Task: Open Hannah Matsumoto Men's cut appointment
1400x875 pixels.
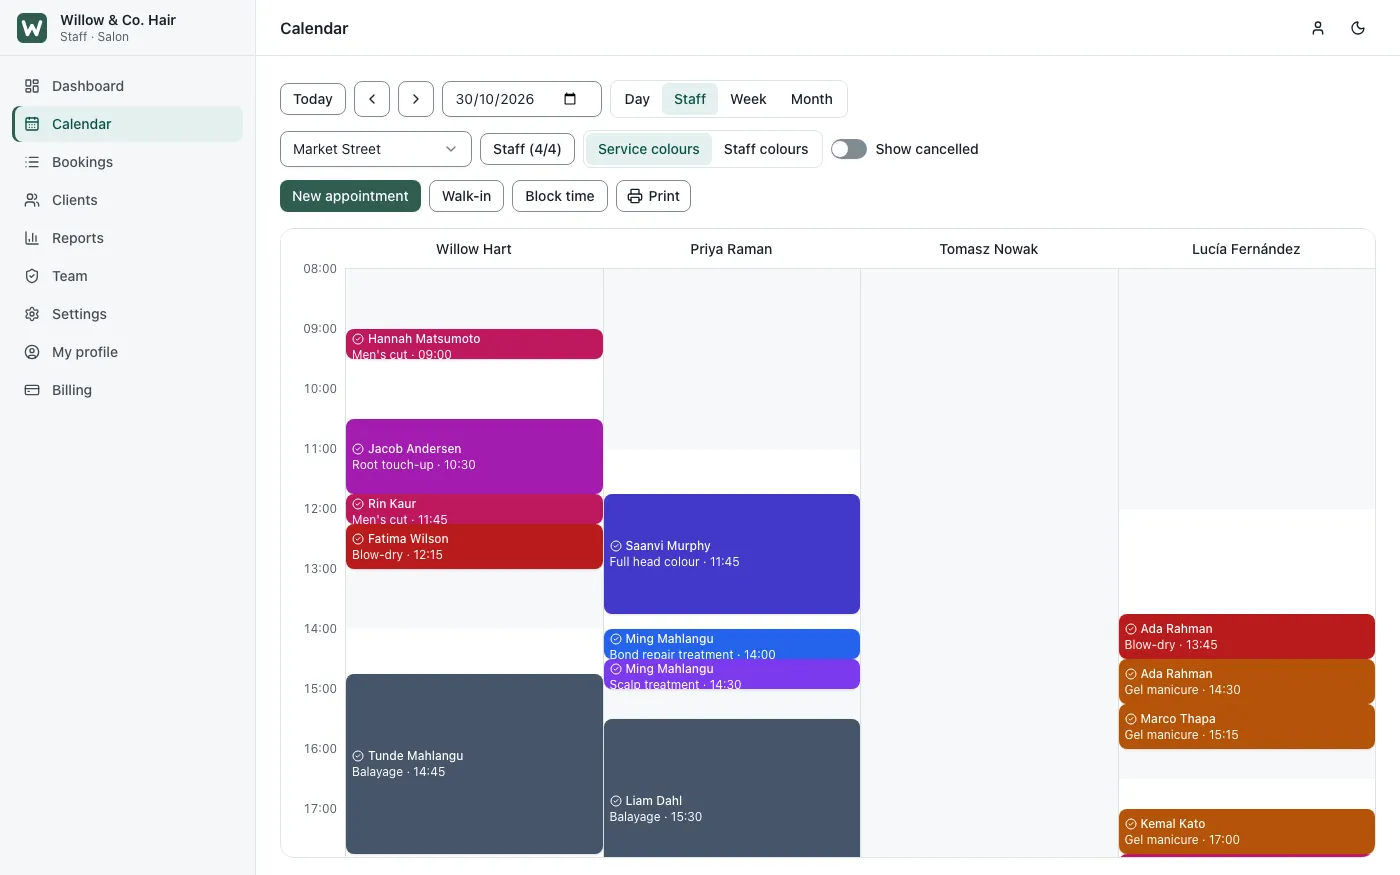Action: (474, 344)
